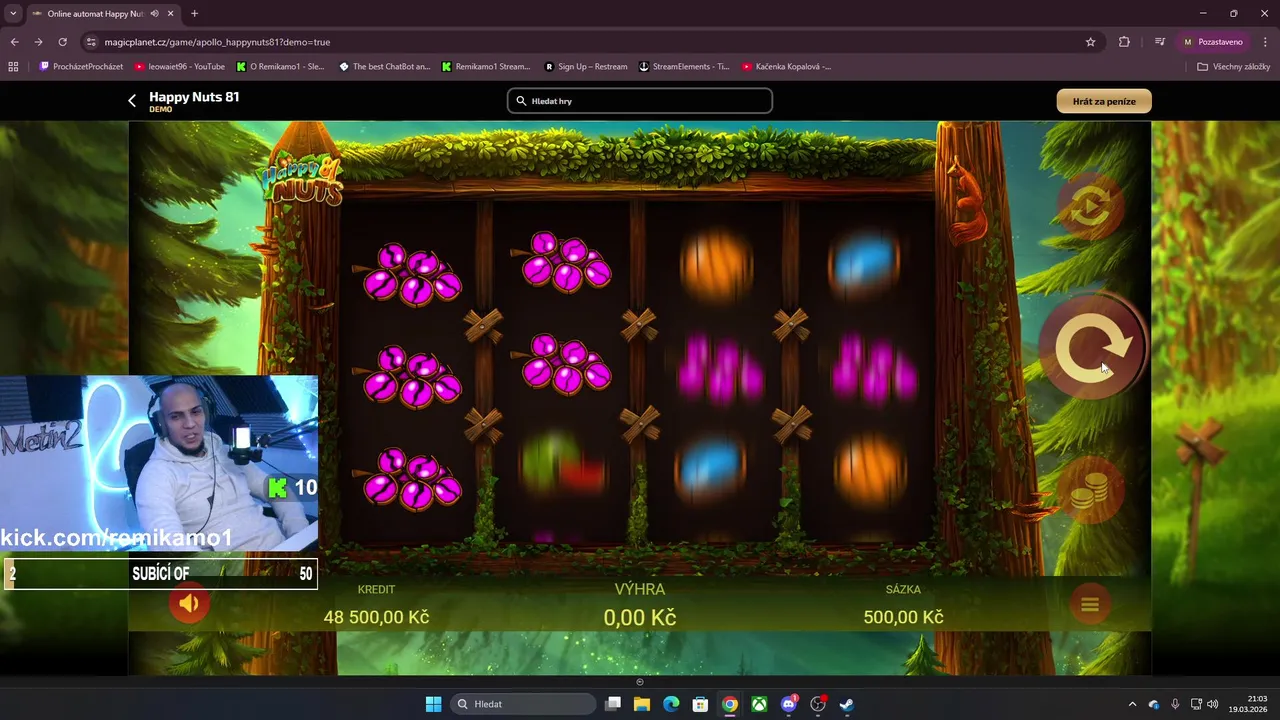
Task: Open the volume tray icon
Action: click(x=1213, y=704)
